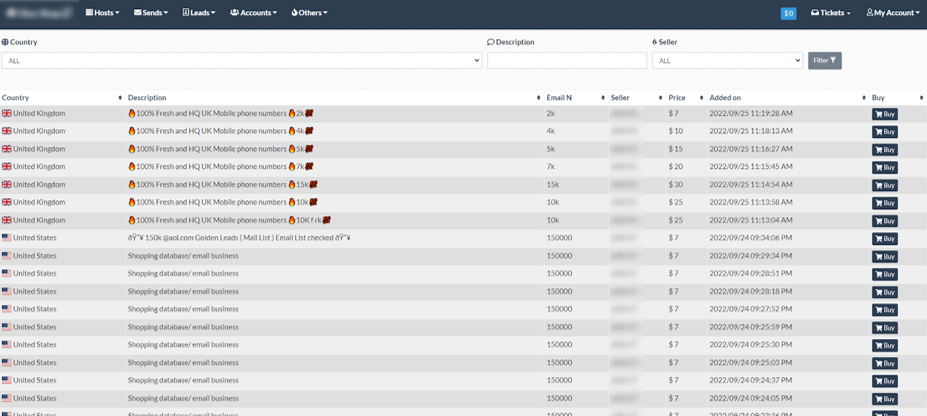Open the Hosts menu
This screenshot has width=927, height=416.
tap(102, 13)
